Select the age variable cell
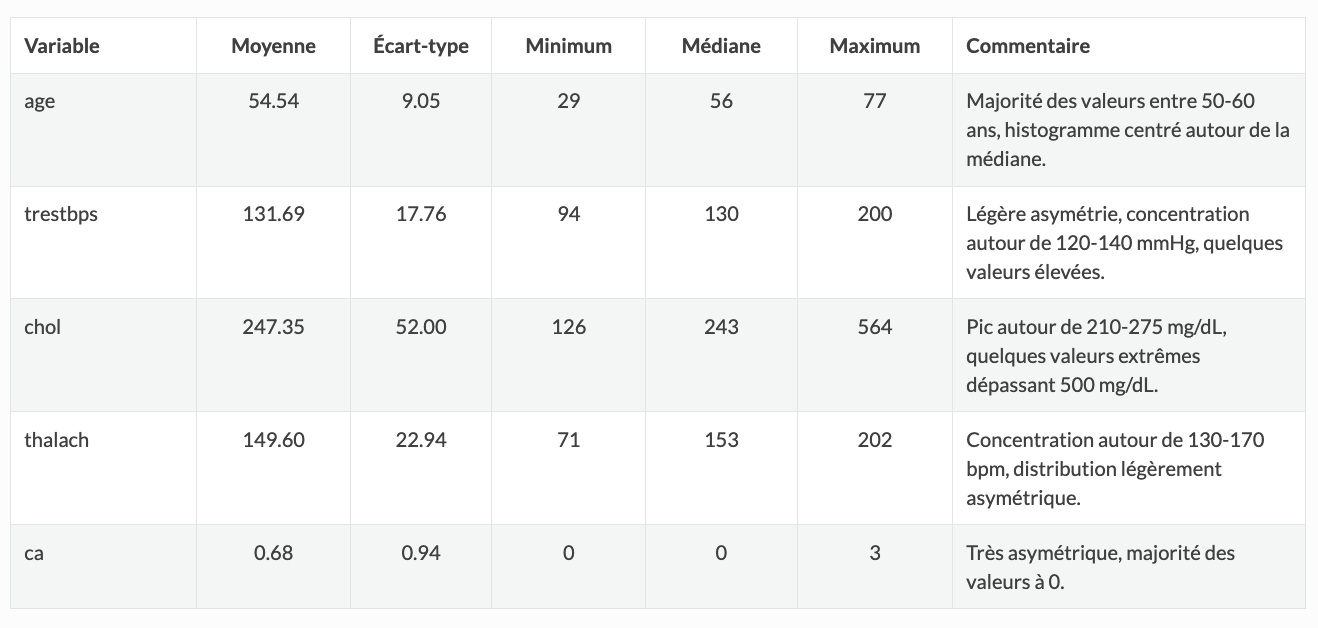 point(40,101)
